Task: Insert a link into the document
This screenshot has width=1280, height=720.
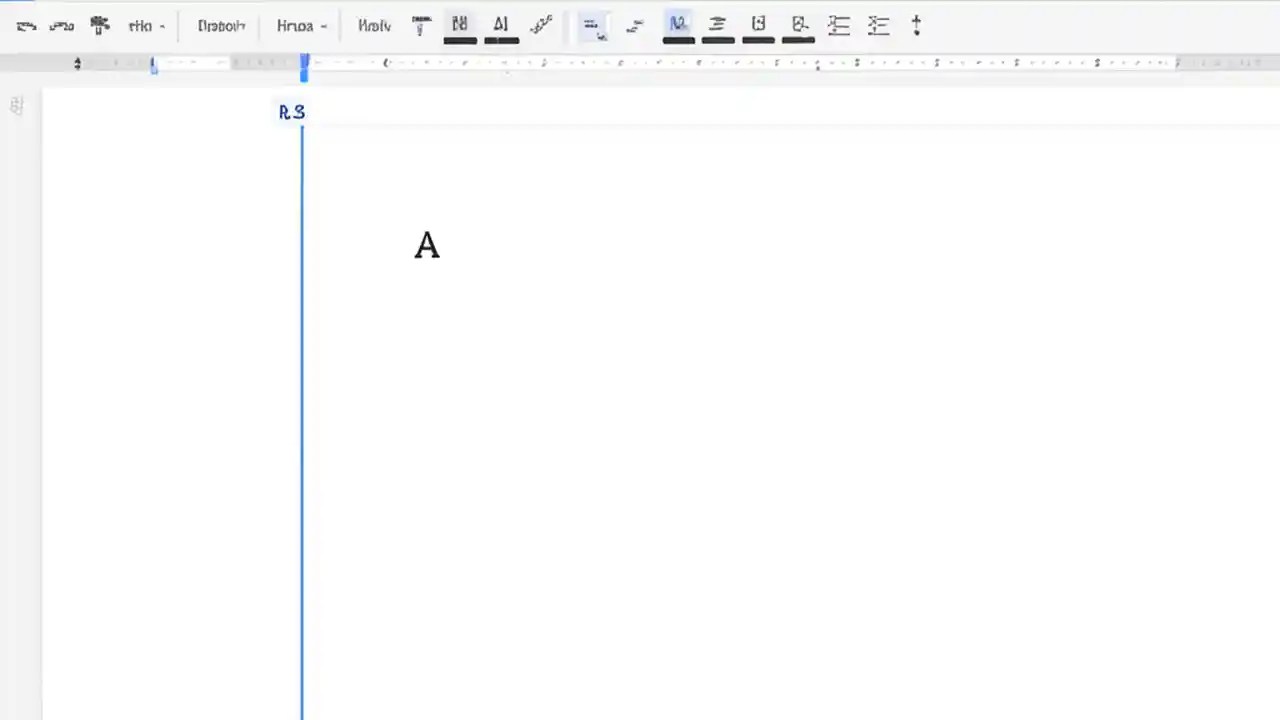Action: [x=635, y=25]
